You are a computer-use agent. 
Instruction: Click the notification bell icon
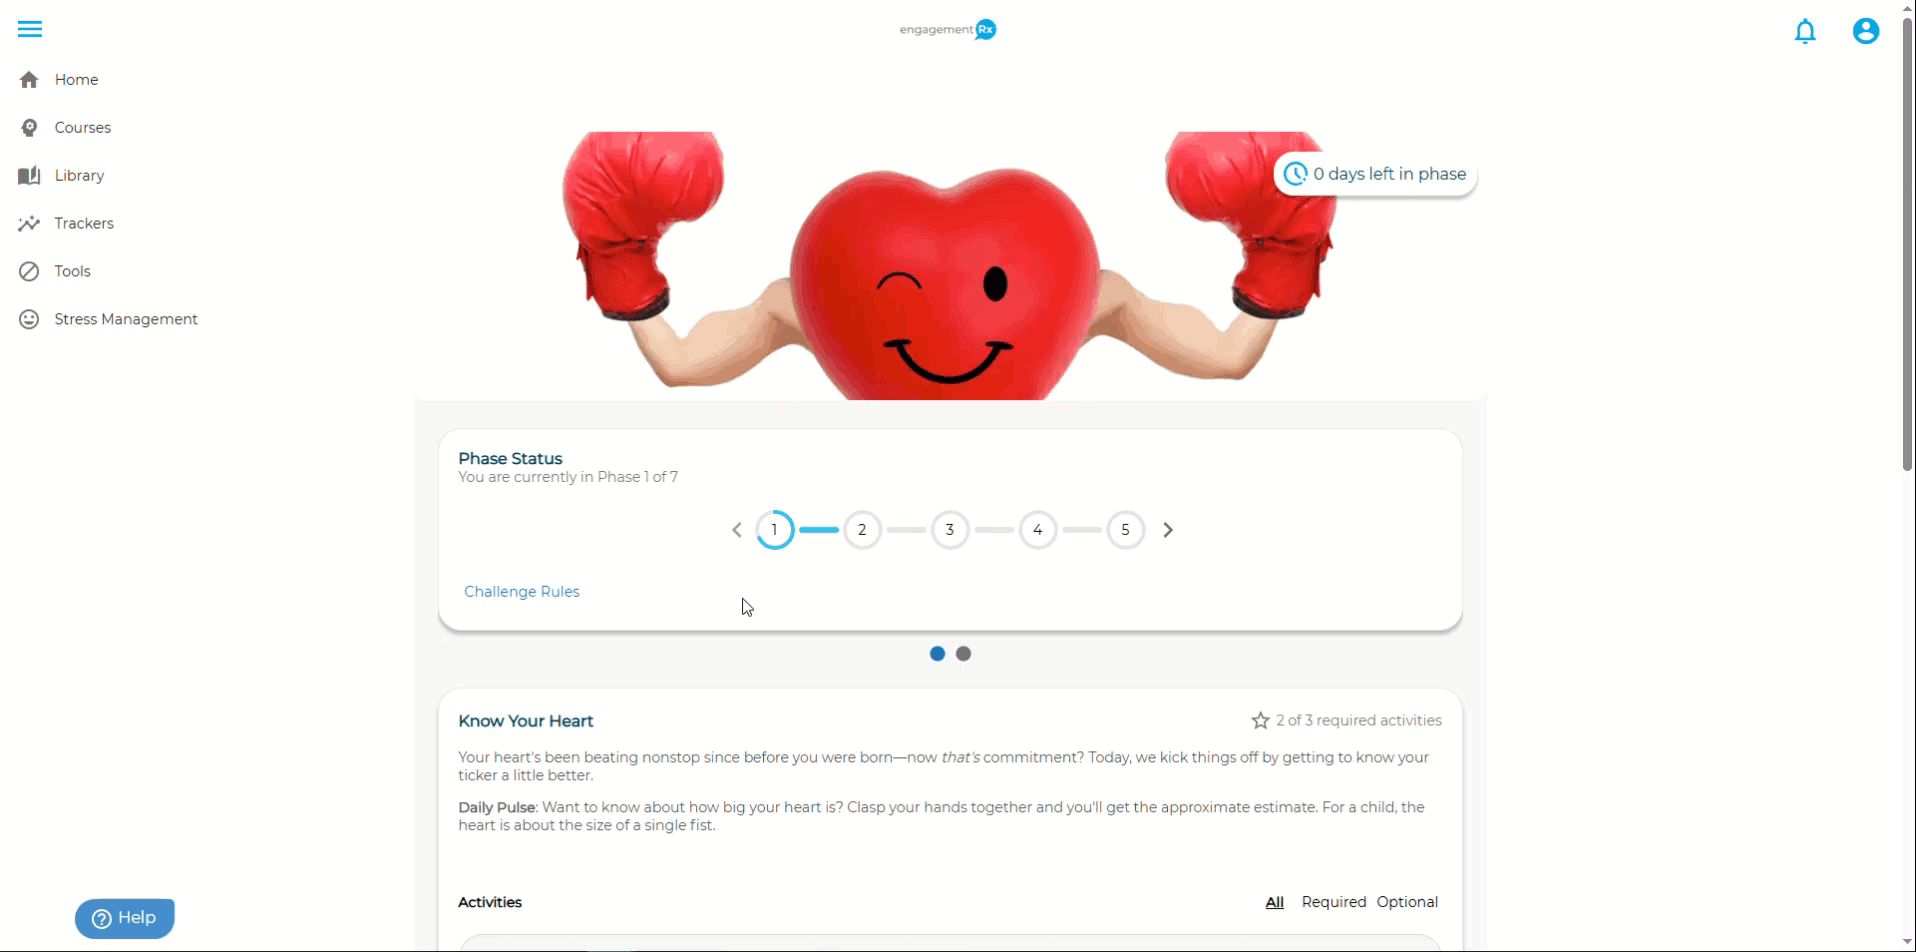click(1805, 31)
